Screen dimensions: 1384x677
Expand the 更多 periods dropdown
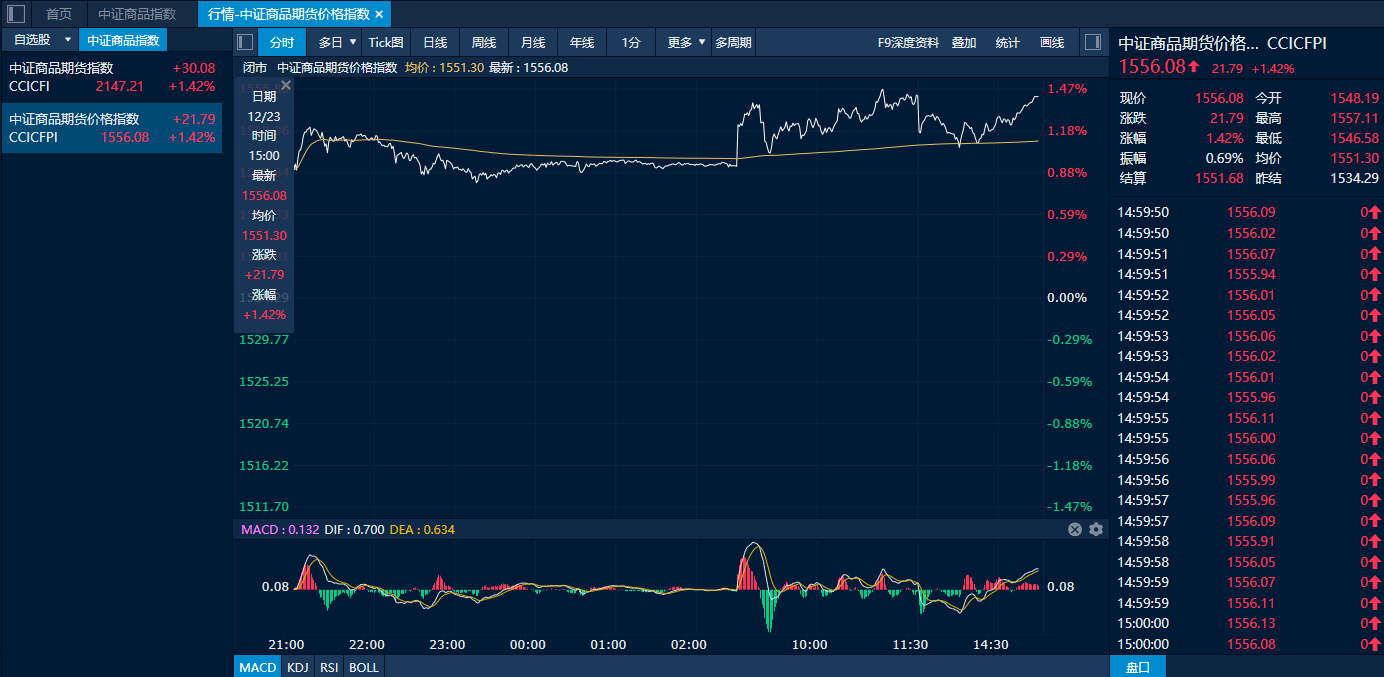click(702, 42)
